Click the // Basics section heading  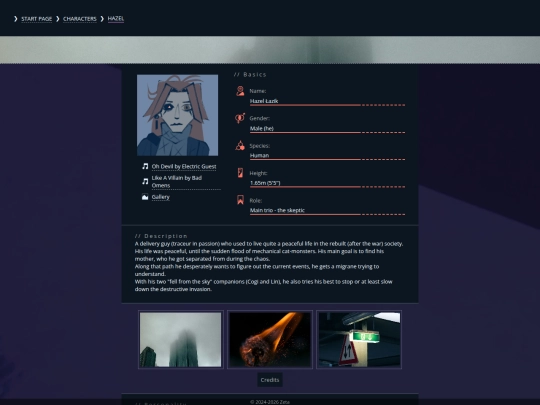point(250,74)
